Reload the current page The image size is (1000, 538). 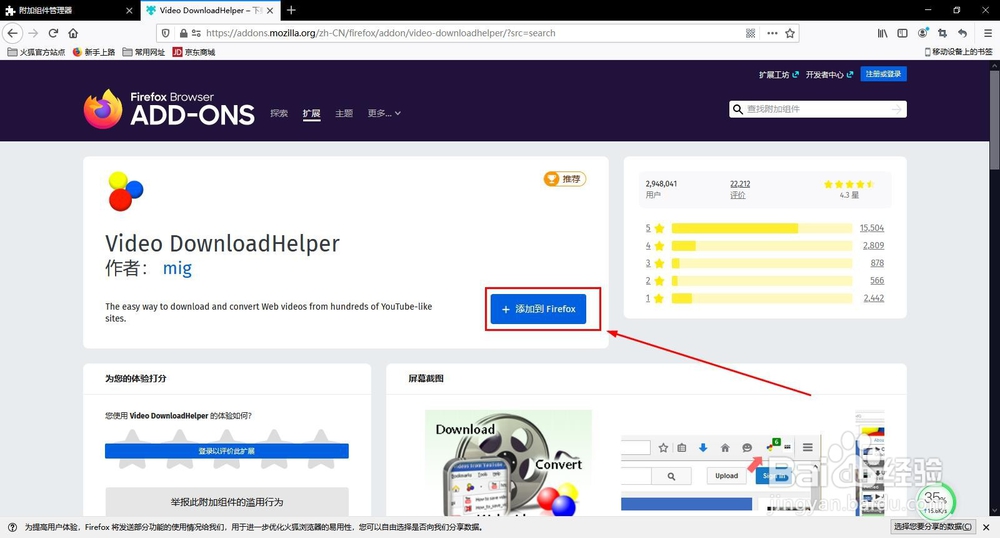click(54, 33)
